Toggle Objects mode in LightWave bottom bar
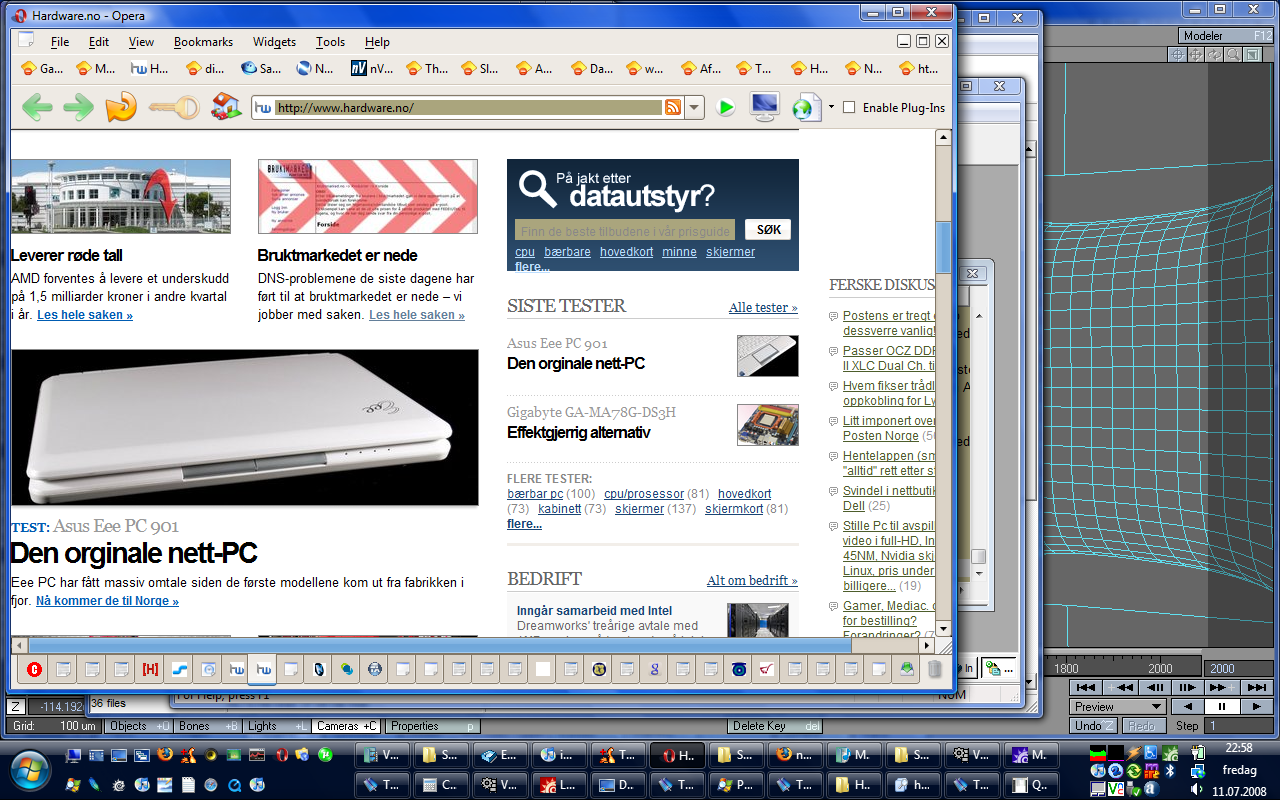 (x=140, y=726)
